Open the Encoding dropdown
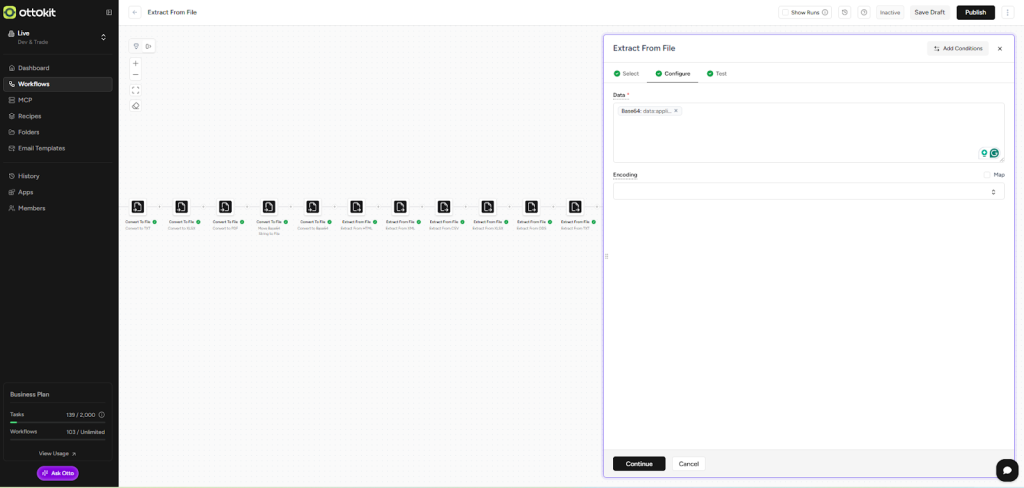 tap(808, 191)
